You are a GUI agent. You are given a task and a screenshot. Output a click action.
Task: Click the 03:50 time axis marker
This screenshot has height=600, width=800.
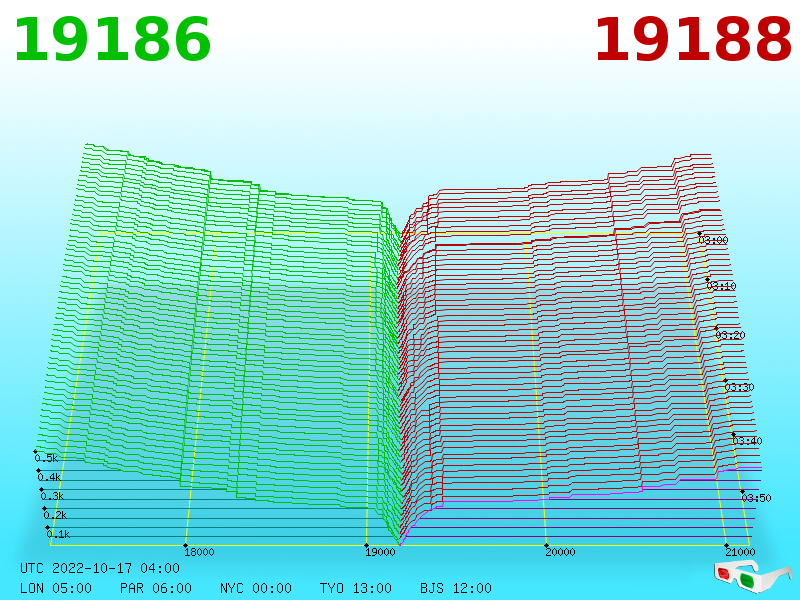point(756,498)
